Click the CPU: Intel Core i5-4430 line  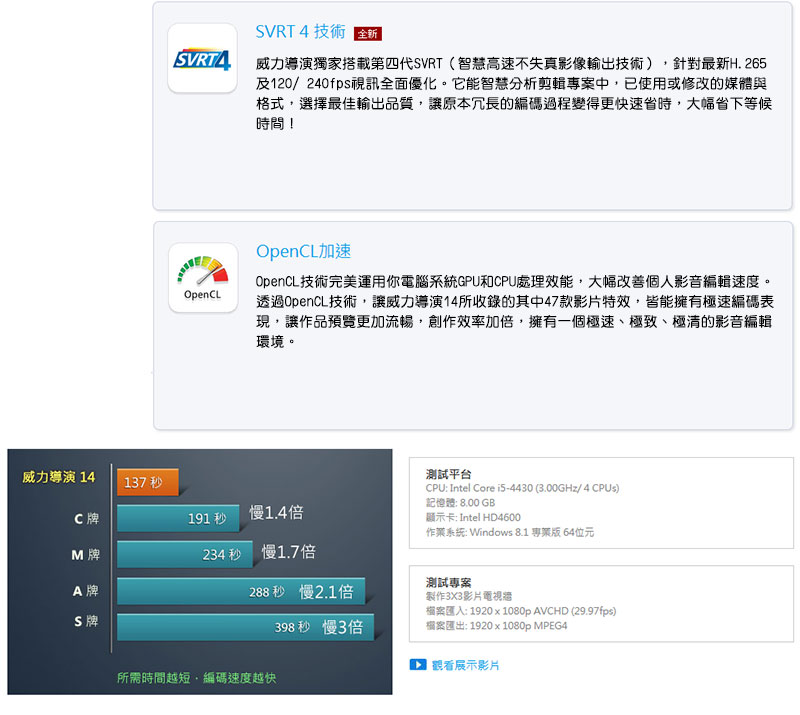[522, 488]
